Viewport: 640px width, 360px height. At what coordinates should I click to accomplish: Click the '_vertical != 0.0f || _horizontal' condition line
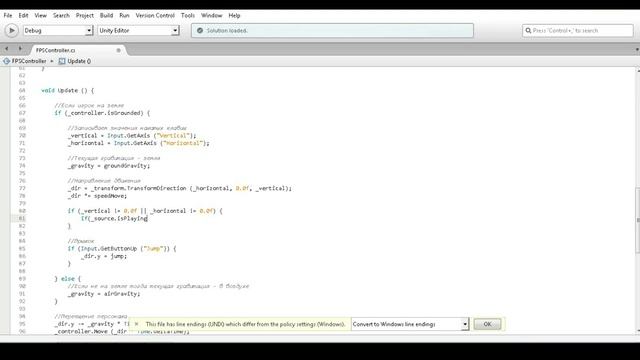point(145,211)
